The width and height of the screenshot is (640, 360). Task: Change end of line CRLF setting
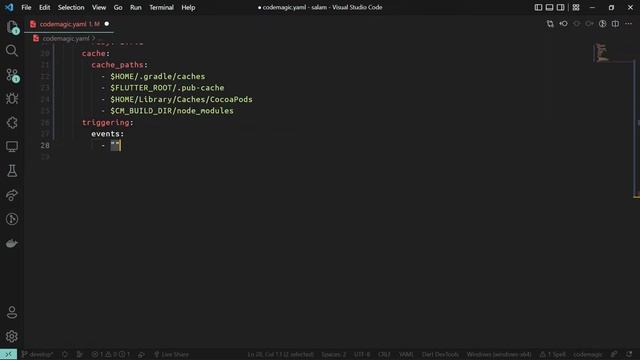[x=384, y=354]
